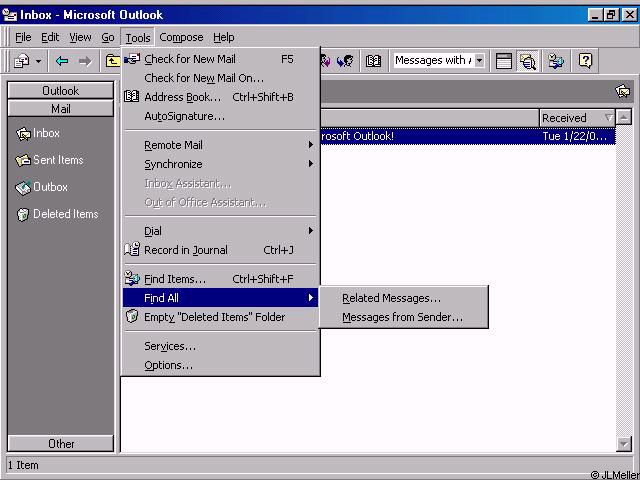The width and height of the screenshot is (640, 480).
Task: Choose Find Items... in Tools menu
Action: (220, 279)
